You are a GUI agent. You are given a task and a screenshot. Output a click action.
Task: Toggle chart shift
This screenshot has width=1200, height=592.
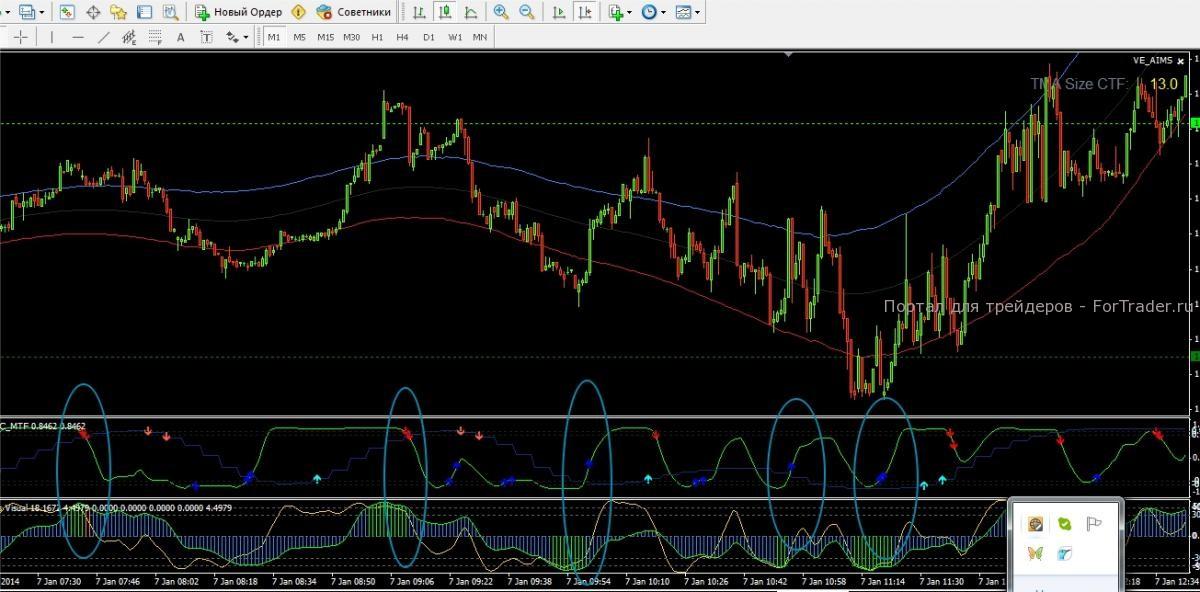(584, 13)
